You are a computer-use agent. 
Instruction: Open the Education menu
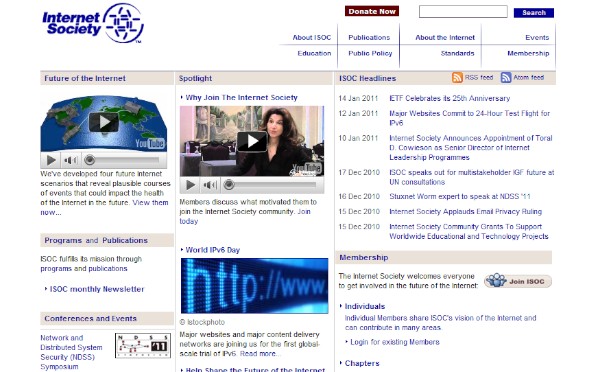(x=314, y=53)
